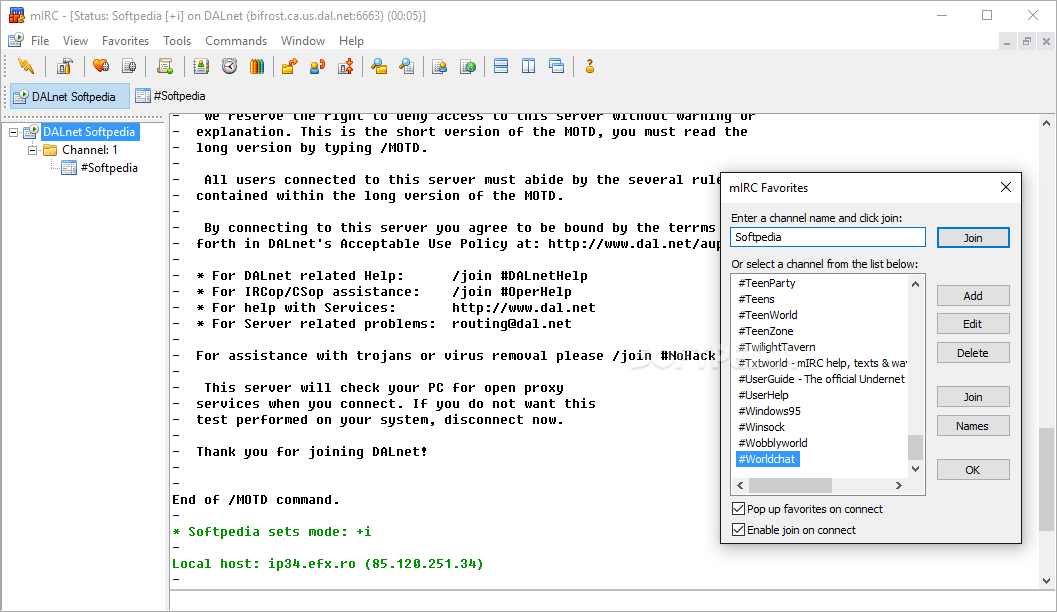Click OK in mIRC Favorites dialog
Screen dimensions: 1057x612
973,470
